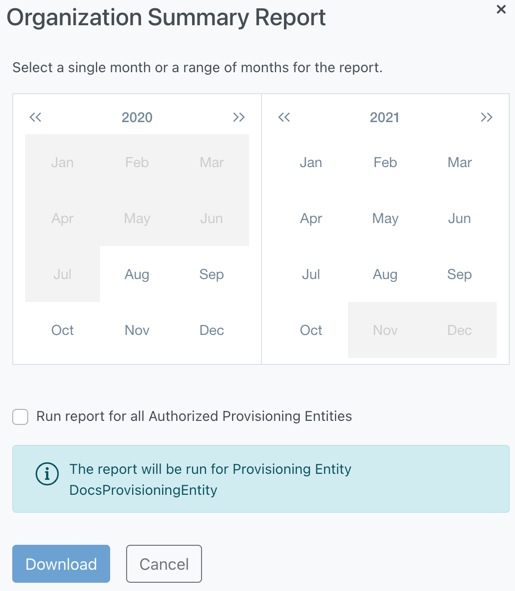Choose Oct 2020 month

(63, 330)
